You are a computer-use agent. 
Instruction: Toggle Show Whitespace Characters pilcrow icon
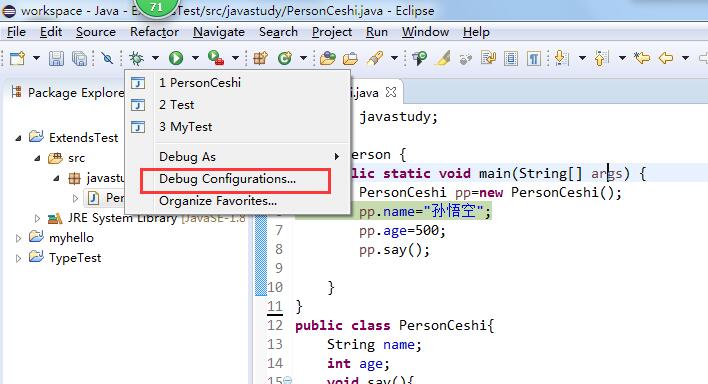534,58
